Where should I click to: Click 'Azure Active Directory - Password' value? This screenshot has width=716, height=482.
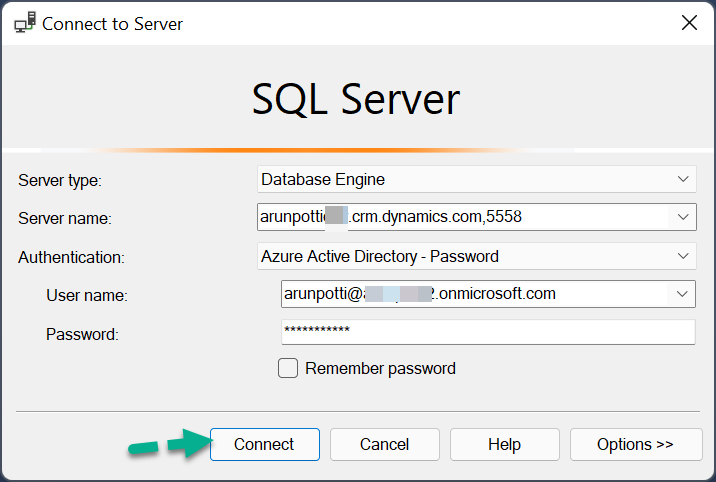click(x=379, y=256)
